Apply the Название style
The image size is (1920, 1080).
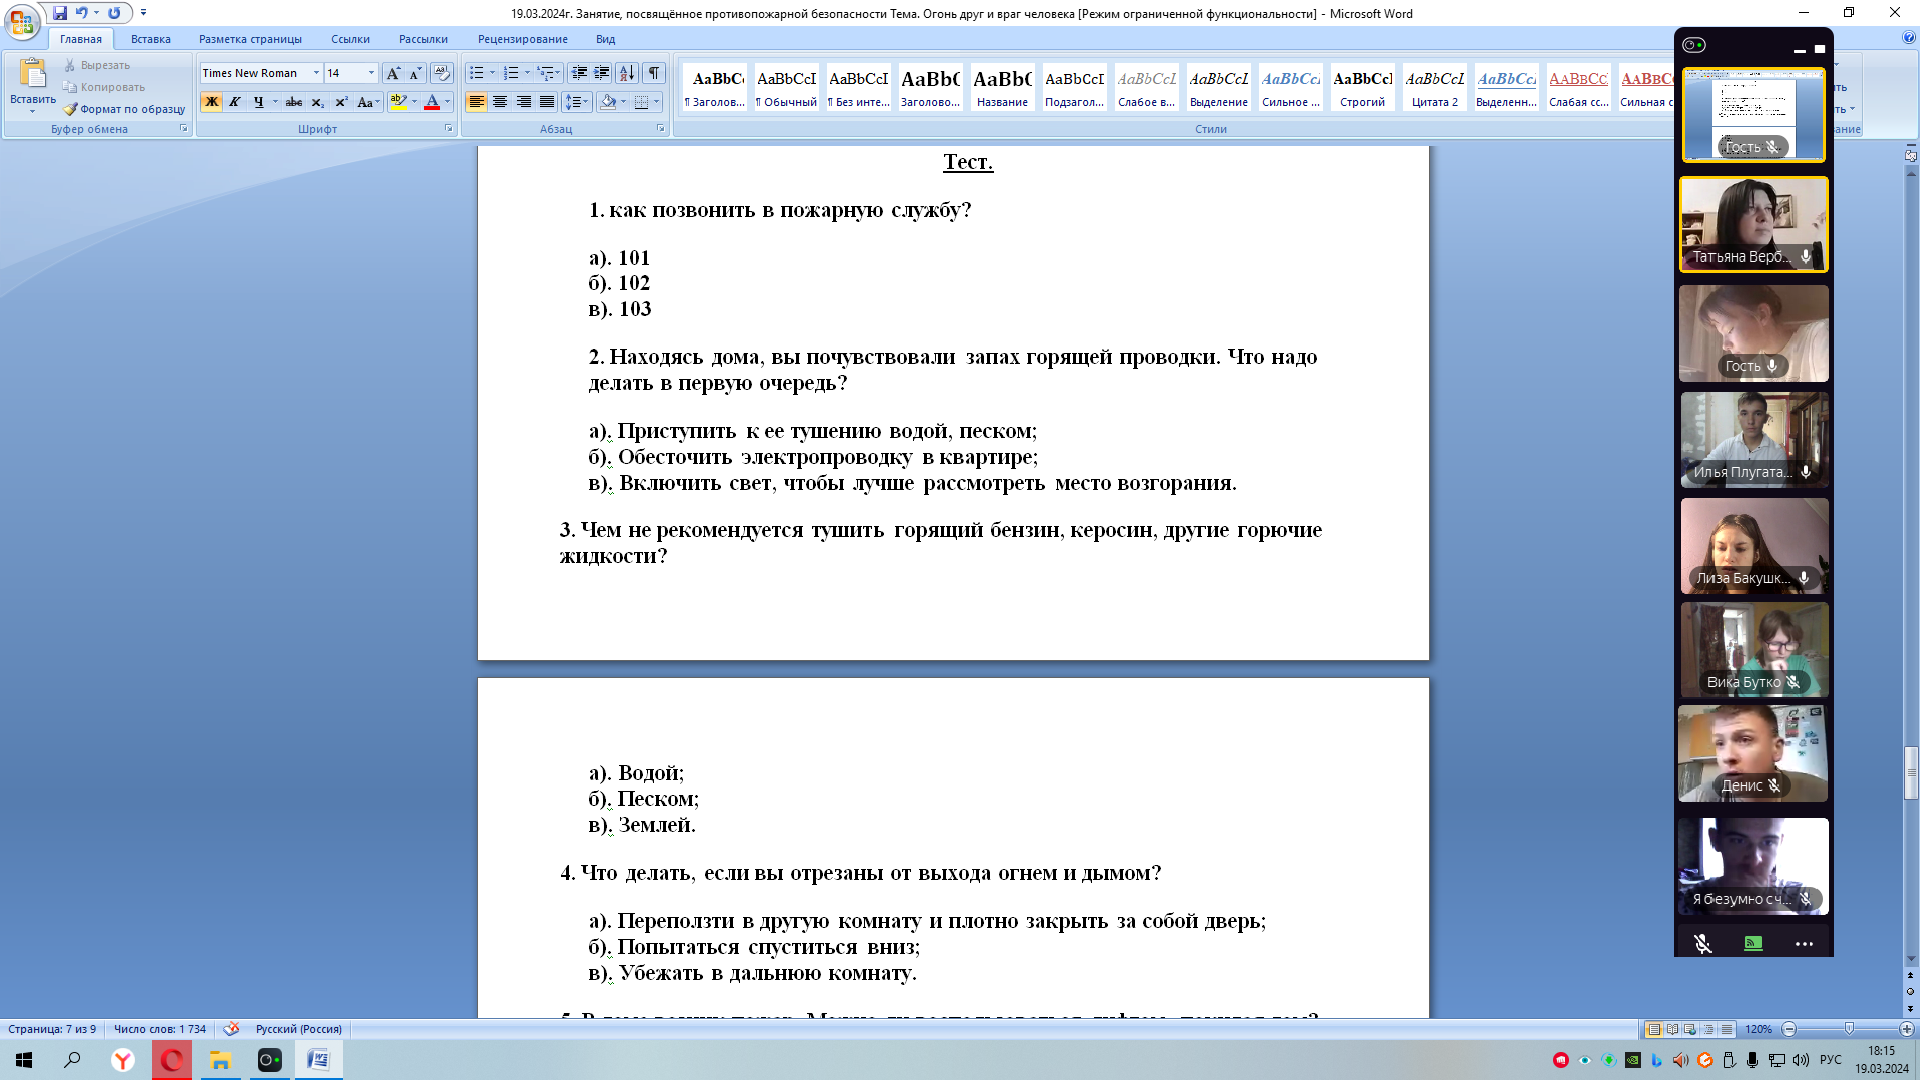point(1002,88)
